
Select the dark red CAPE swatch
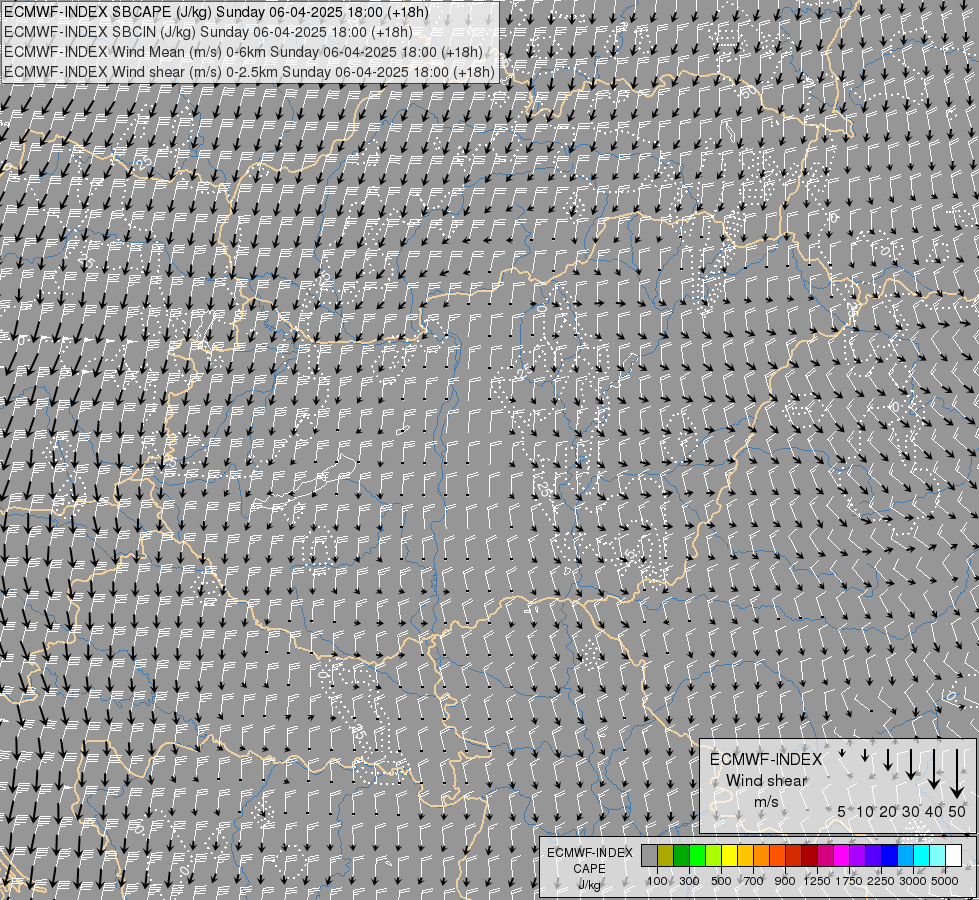tap(809, 855)
